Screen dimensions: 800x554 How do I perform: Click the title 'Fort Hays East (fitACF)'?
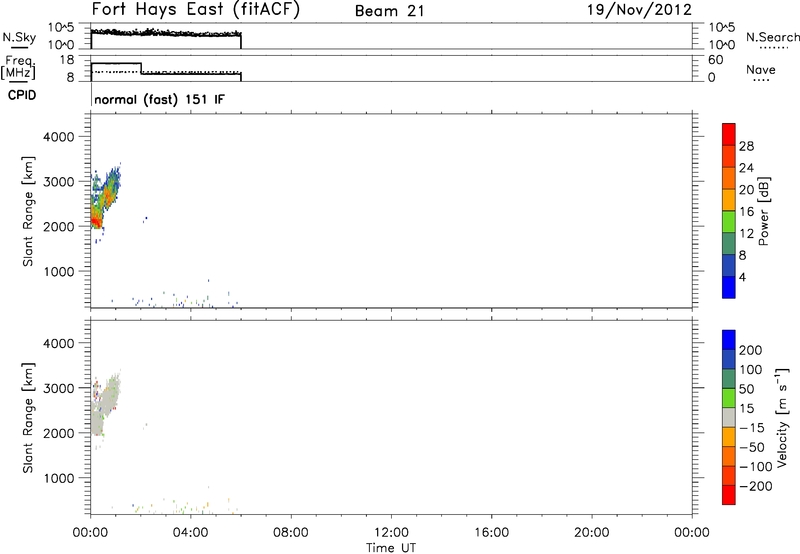point(196,10)
